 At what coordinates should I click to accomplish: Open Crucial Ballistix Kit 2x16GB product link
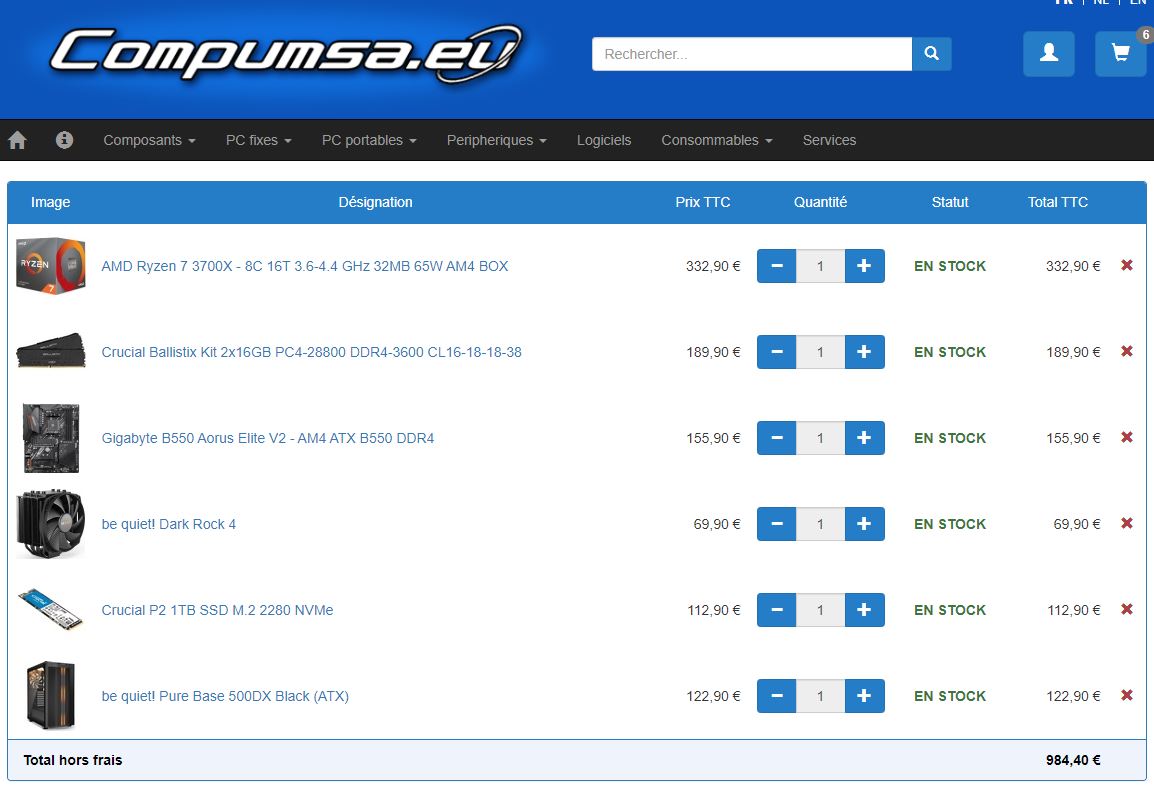(x=311, y=352)
